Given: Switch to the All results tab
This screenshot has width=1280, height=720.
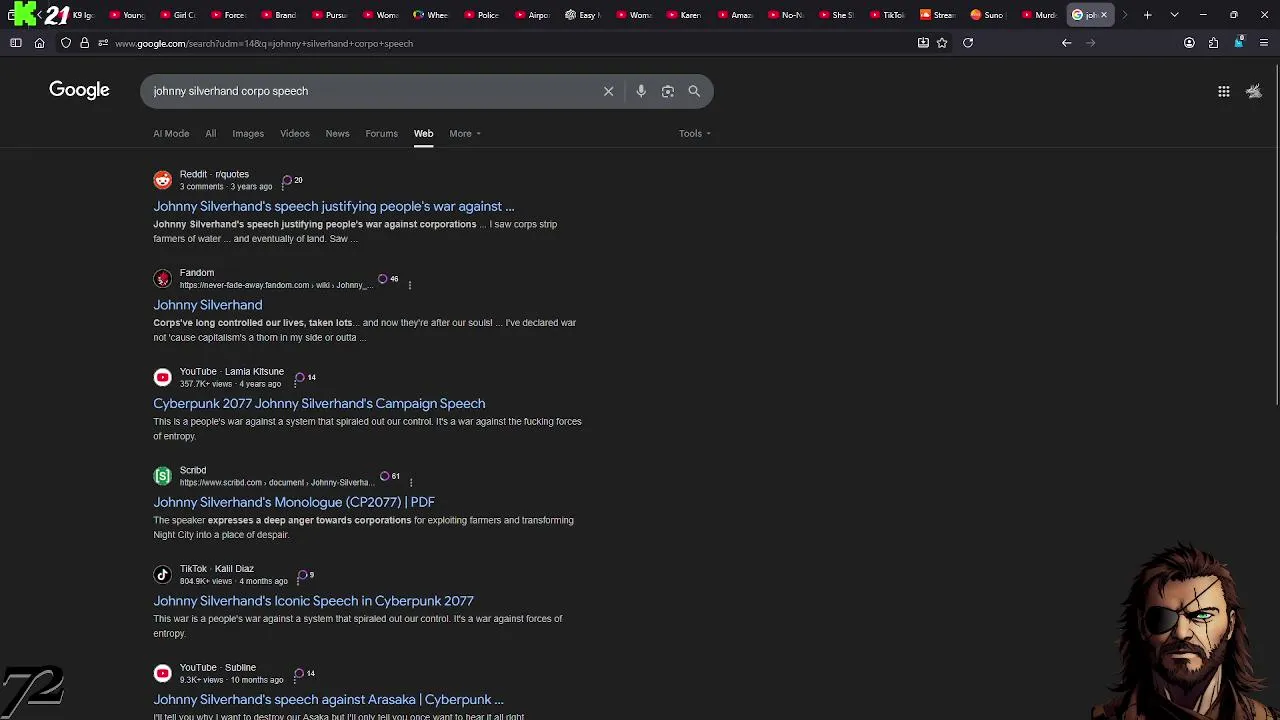Looking at the screenshot, I should coord(210,133).
